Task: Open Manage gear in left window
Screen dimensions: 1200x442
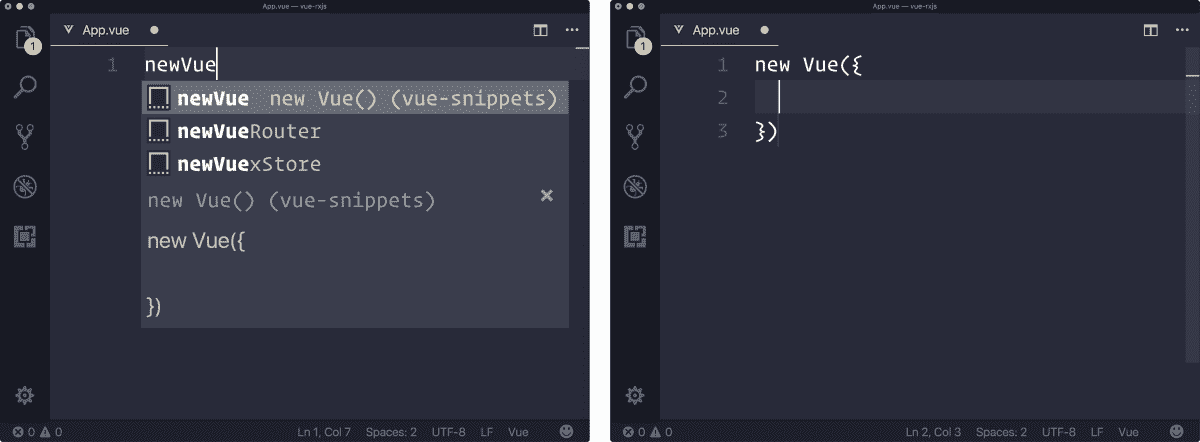Action: coord(24,395)
